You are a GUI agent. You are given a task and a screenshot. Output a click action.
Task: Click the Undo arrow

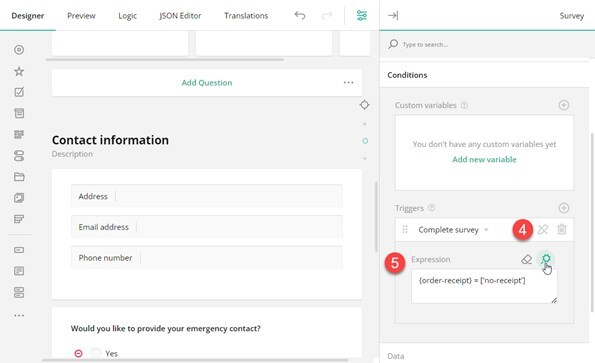(300, 15)
